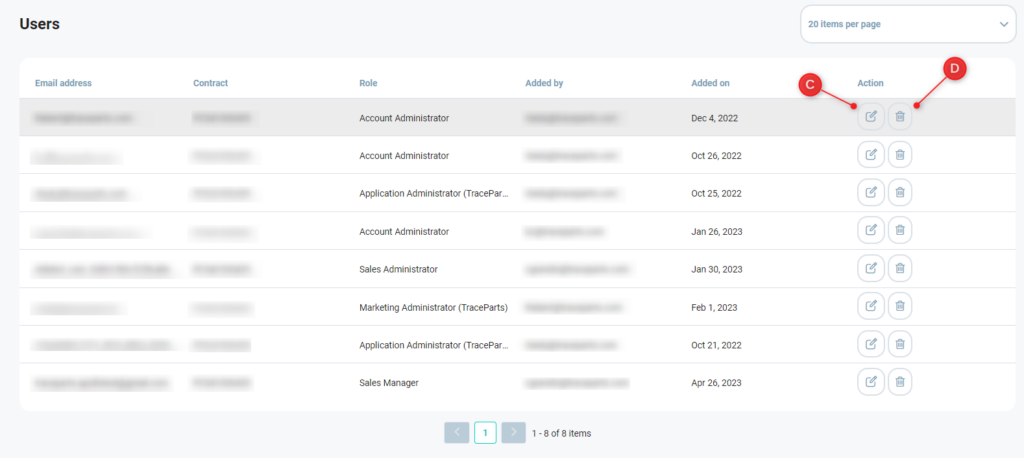Image resolution: width=1024 pixels, height=458 pixels.
Task: Open the 20 items per page dropdown
Action: [x=907, y=24]
